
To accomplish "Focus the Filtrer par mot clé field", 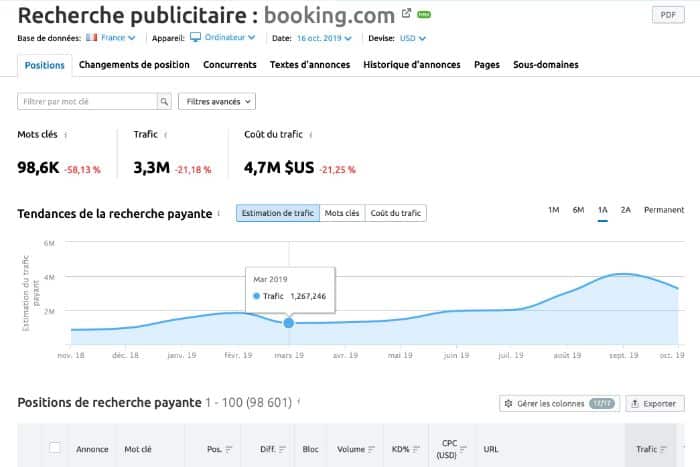I will (x=87, y=101).
